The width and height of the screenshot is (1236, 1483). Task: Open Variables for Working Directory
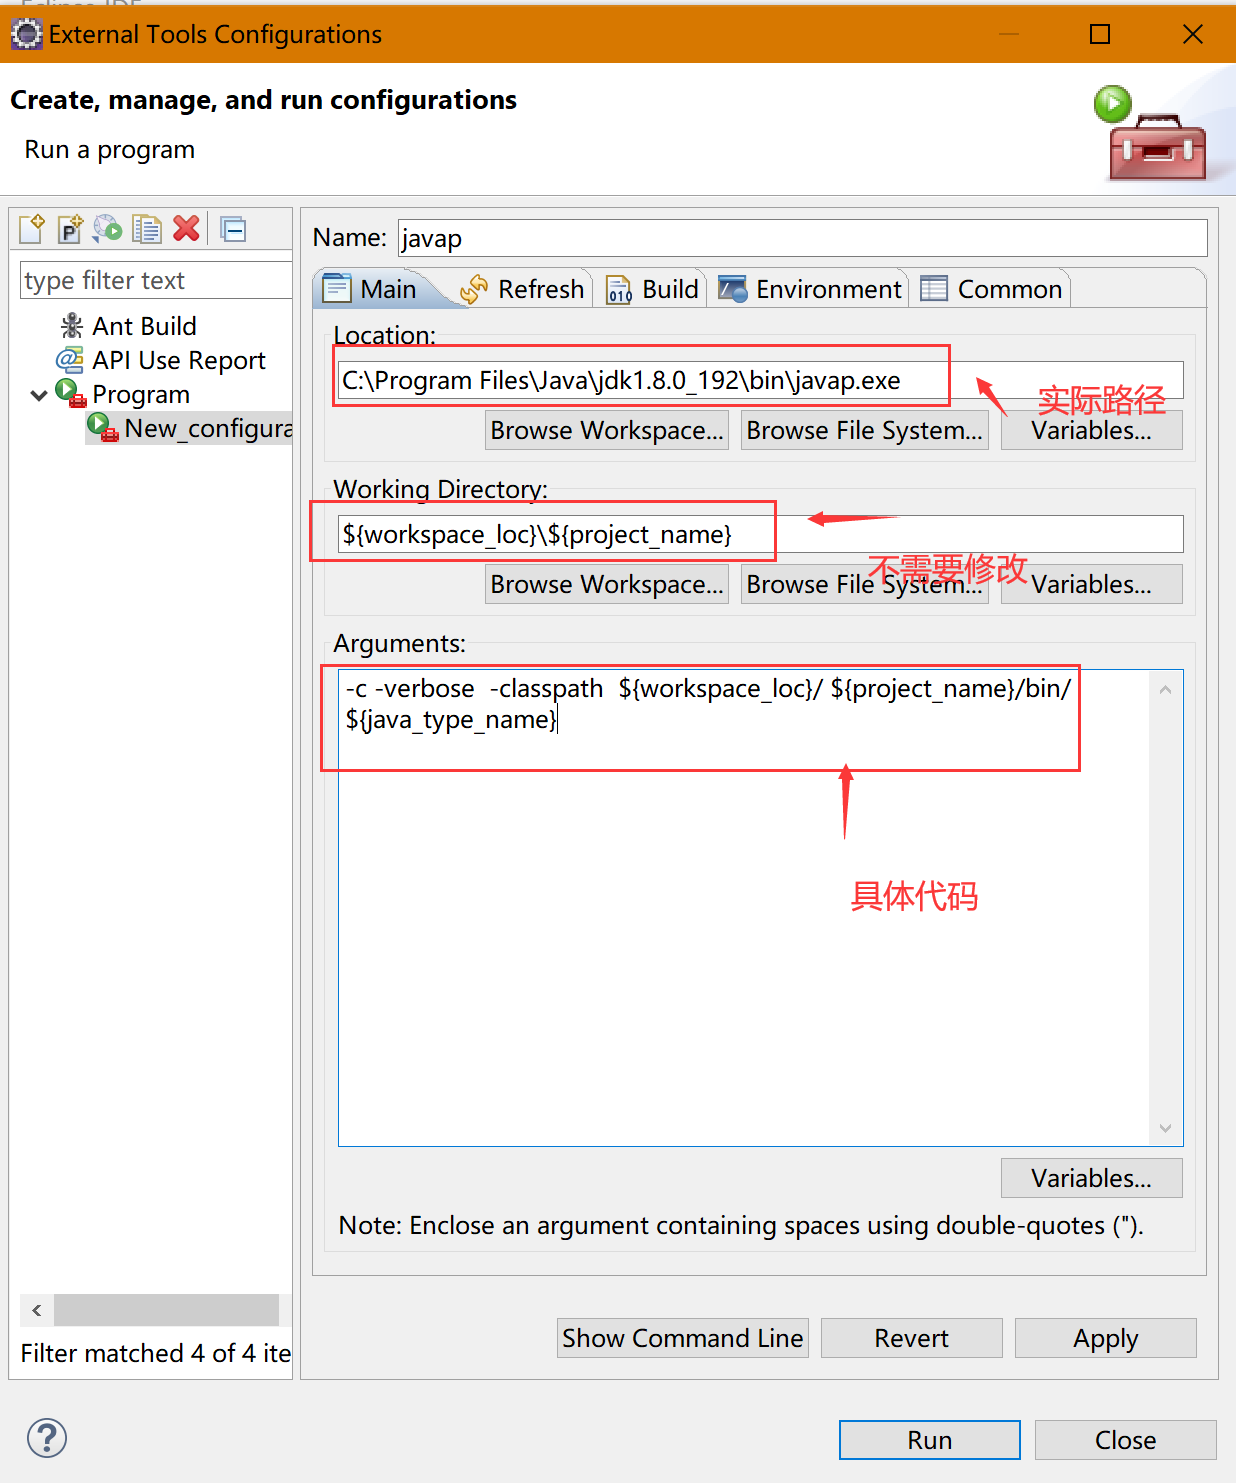tap(1091, 584)
